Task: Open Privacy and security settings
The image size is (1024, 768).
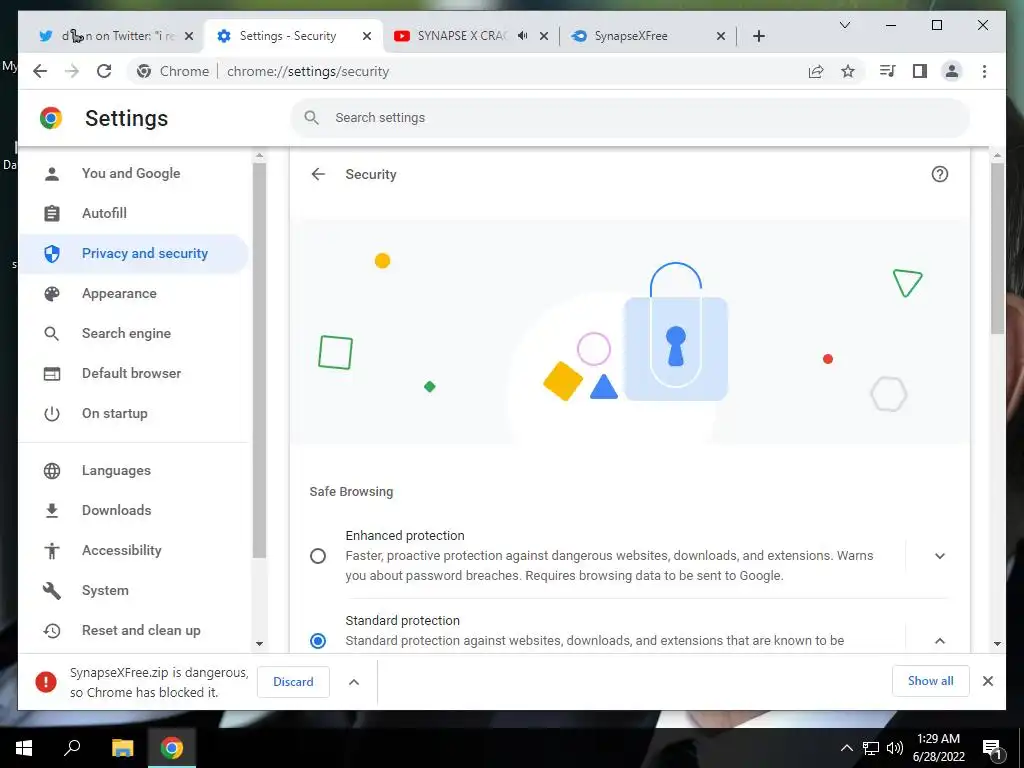Action: (134, 253)
